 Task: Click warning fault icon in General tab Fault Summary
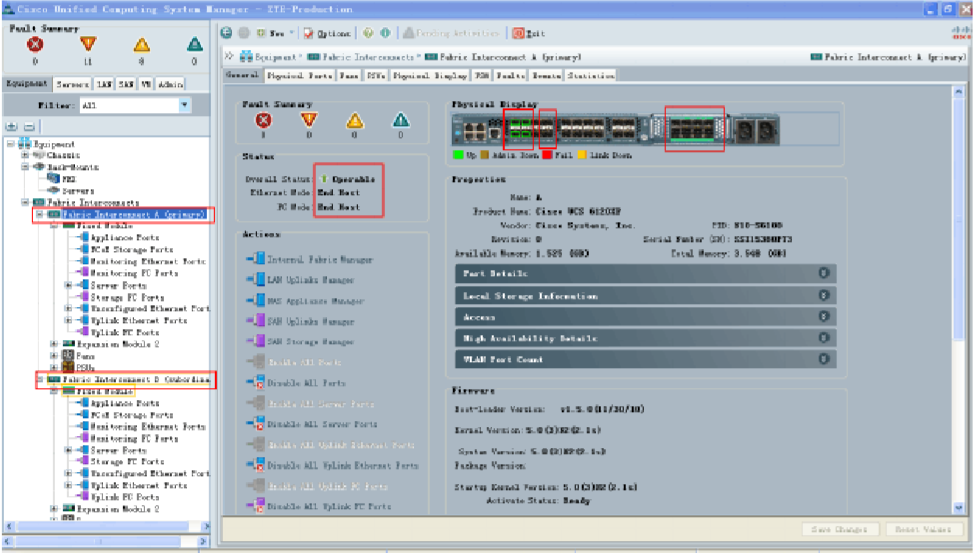(x=401, y=120)
